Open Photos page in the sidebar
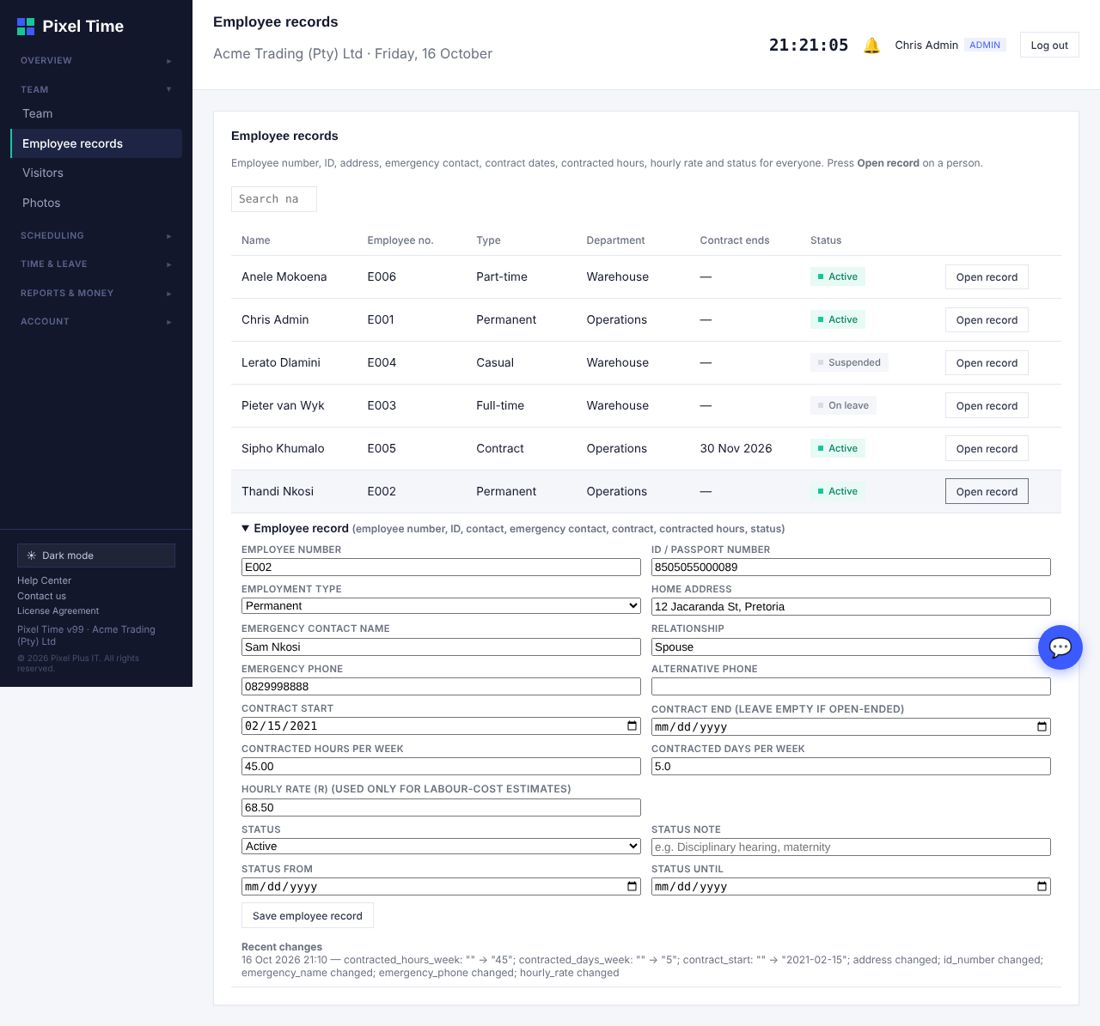1100x1026 pixels. 41,203
